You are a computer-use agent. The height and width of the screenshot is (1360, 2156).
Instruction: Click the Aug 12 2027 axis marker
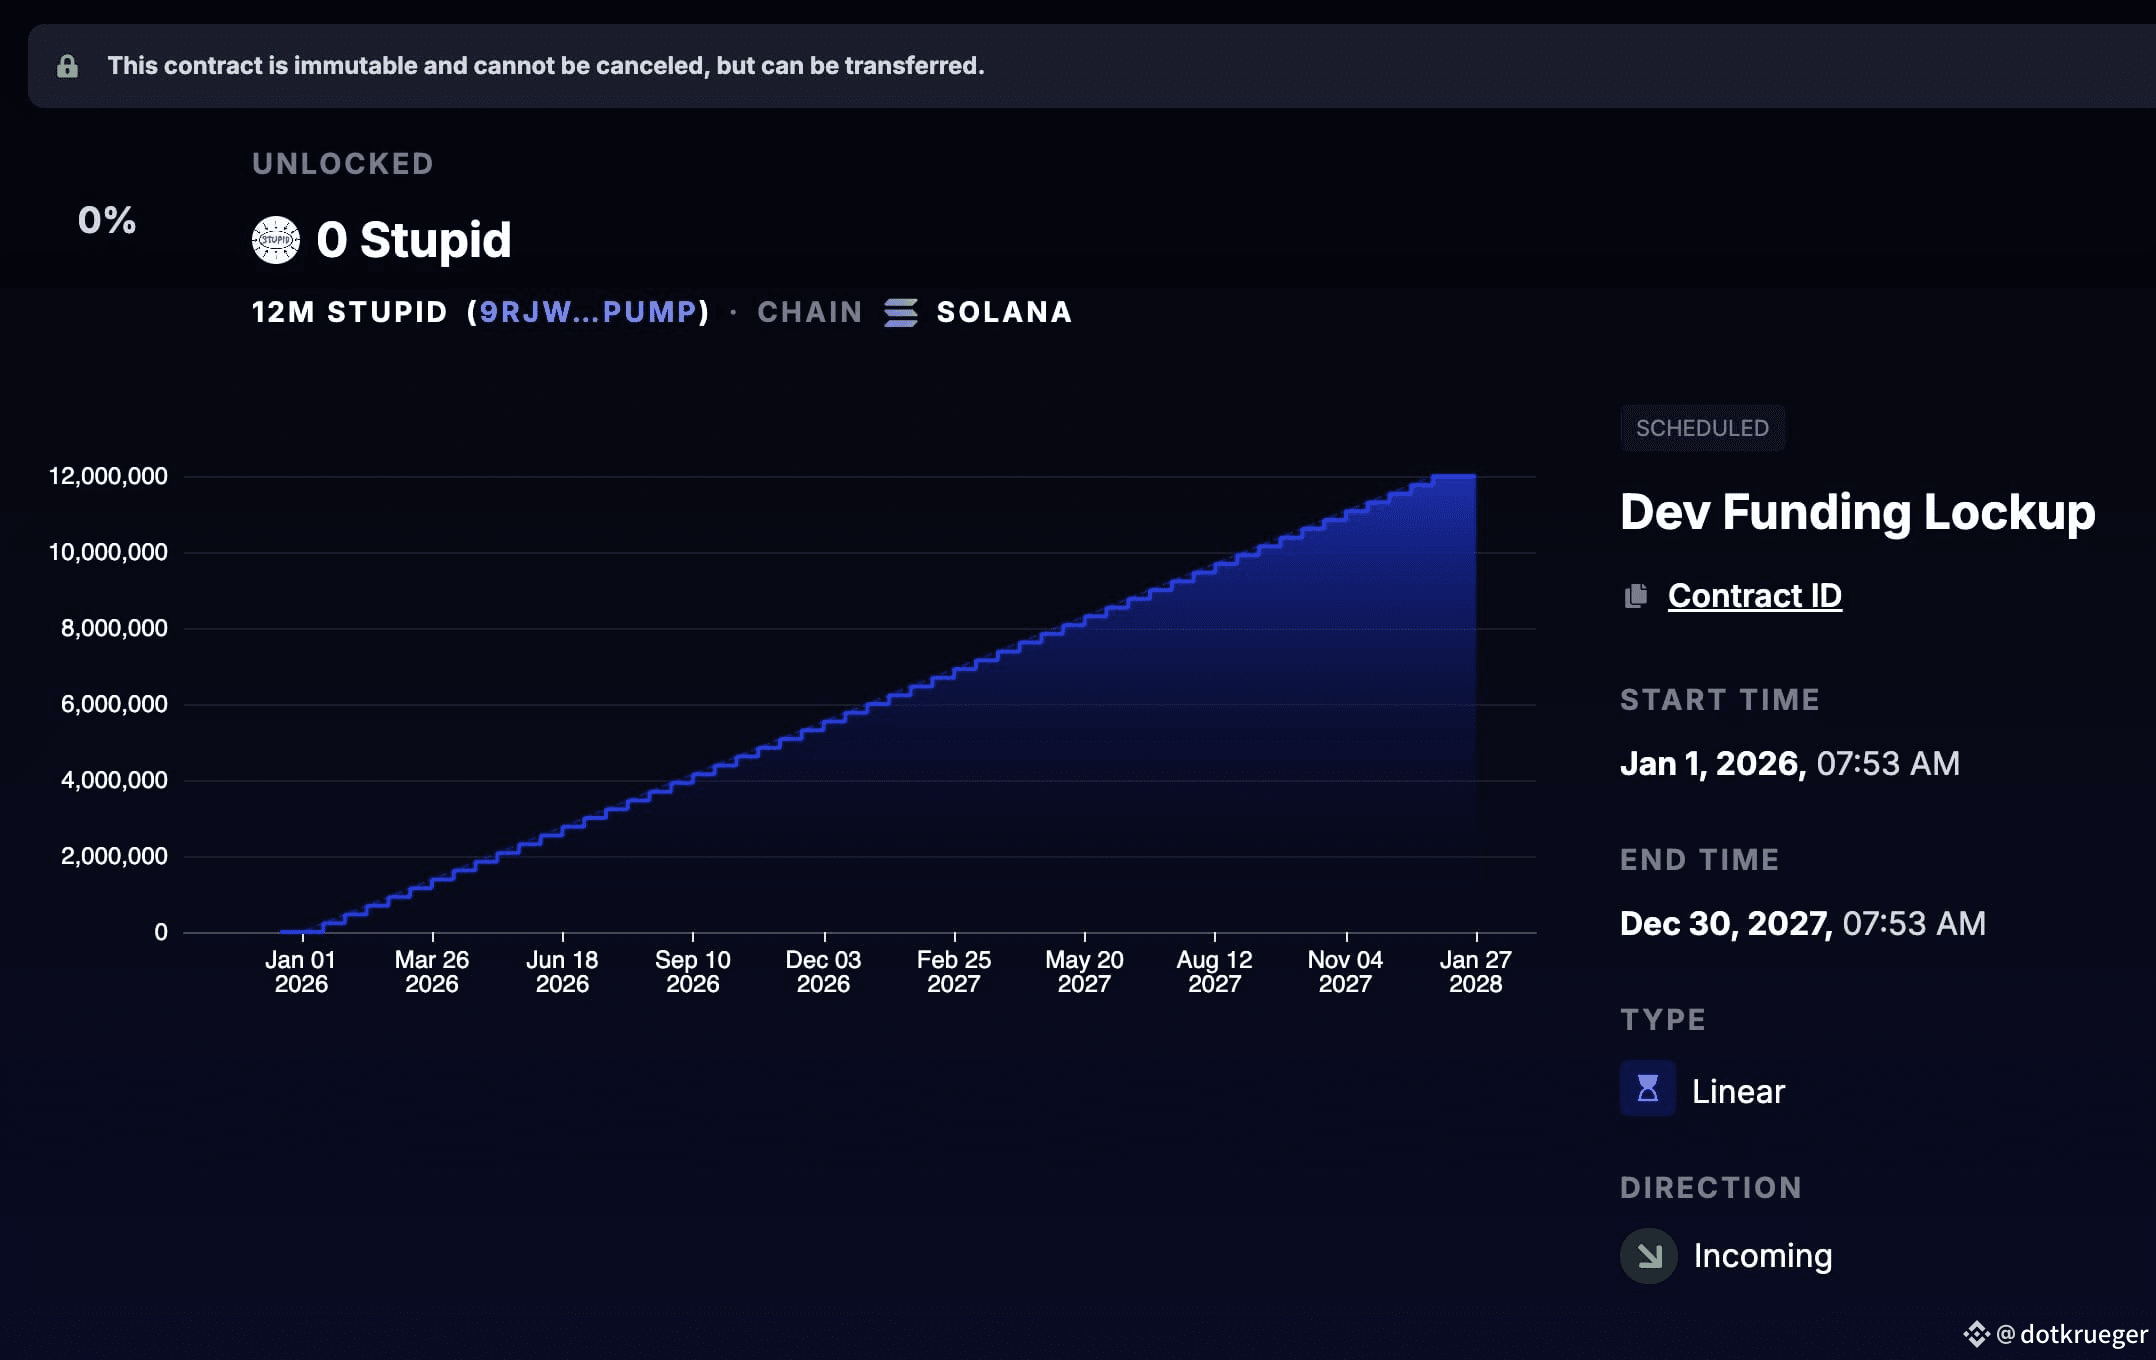[1215, 971]
